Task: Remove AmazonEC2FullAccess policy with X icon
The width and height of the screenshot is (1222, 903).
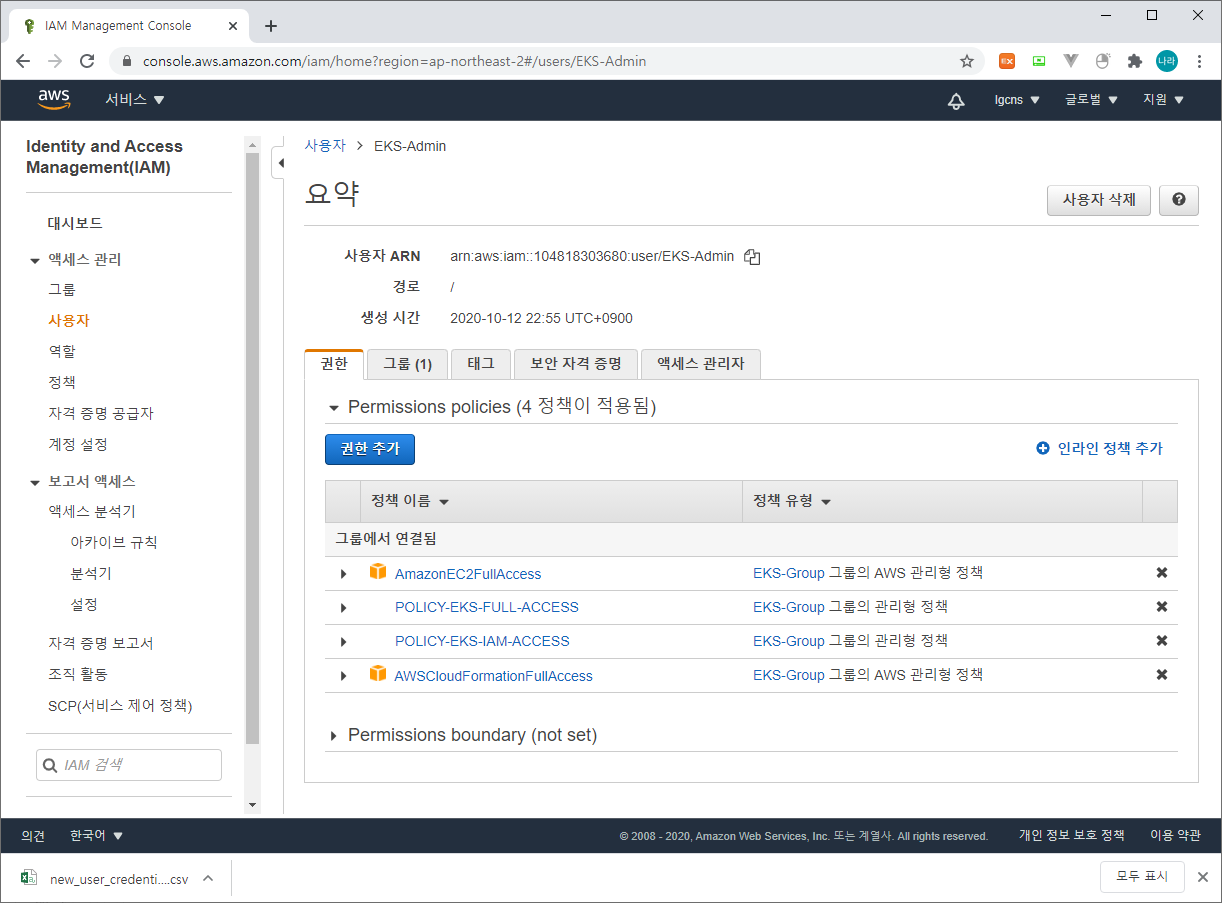Action: 1162,573
